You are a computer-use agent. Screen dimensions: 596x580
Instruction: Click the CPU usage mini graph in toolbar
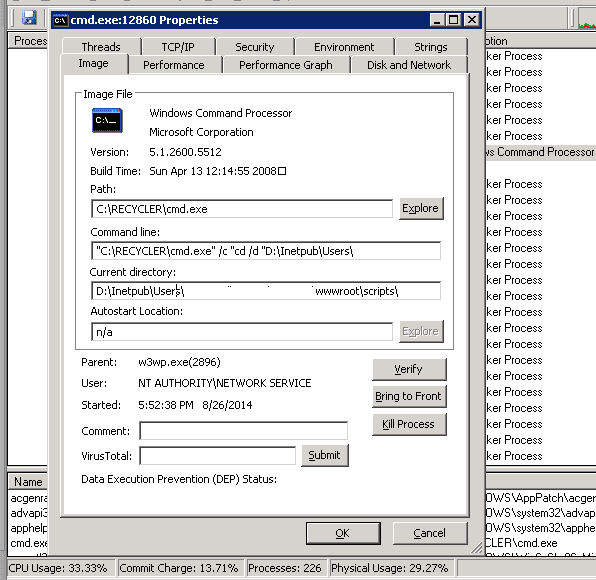587,19
